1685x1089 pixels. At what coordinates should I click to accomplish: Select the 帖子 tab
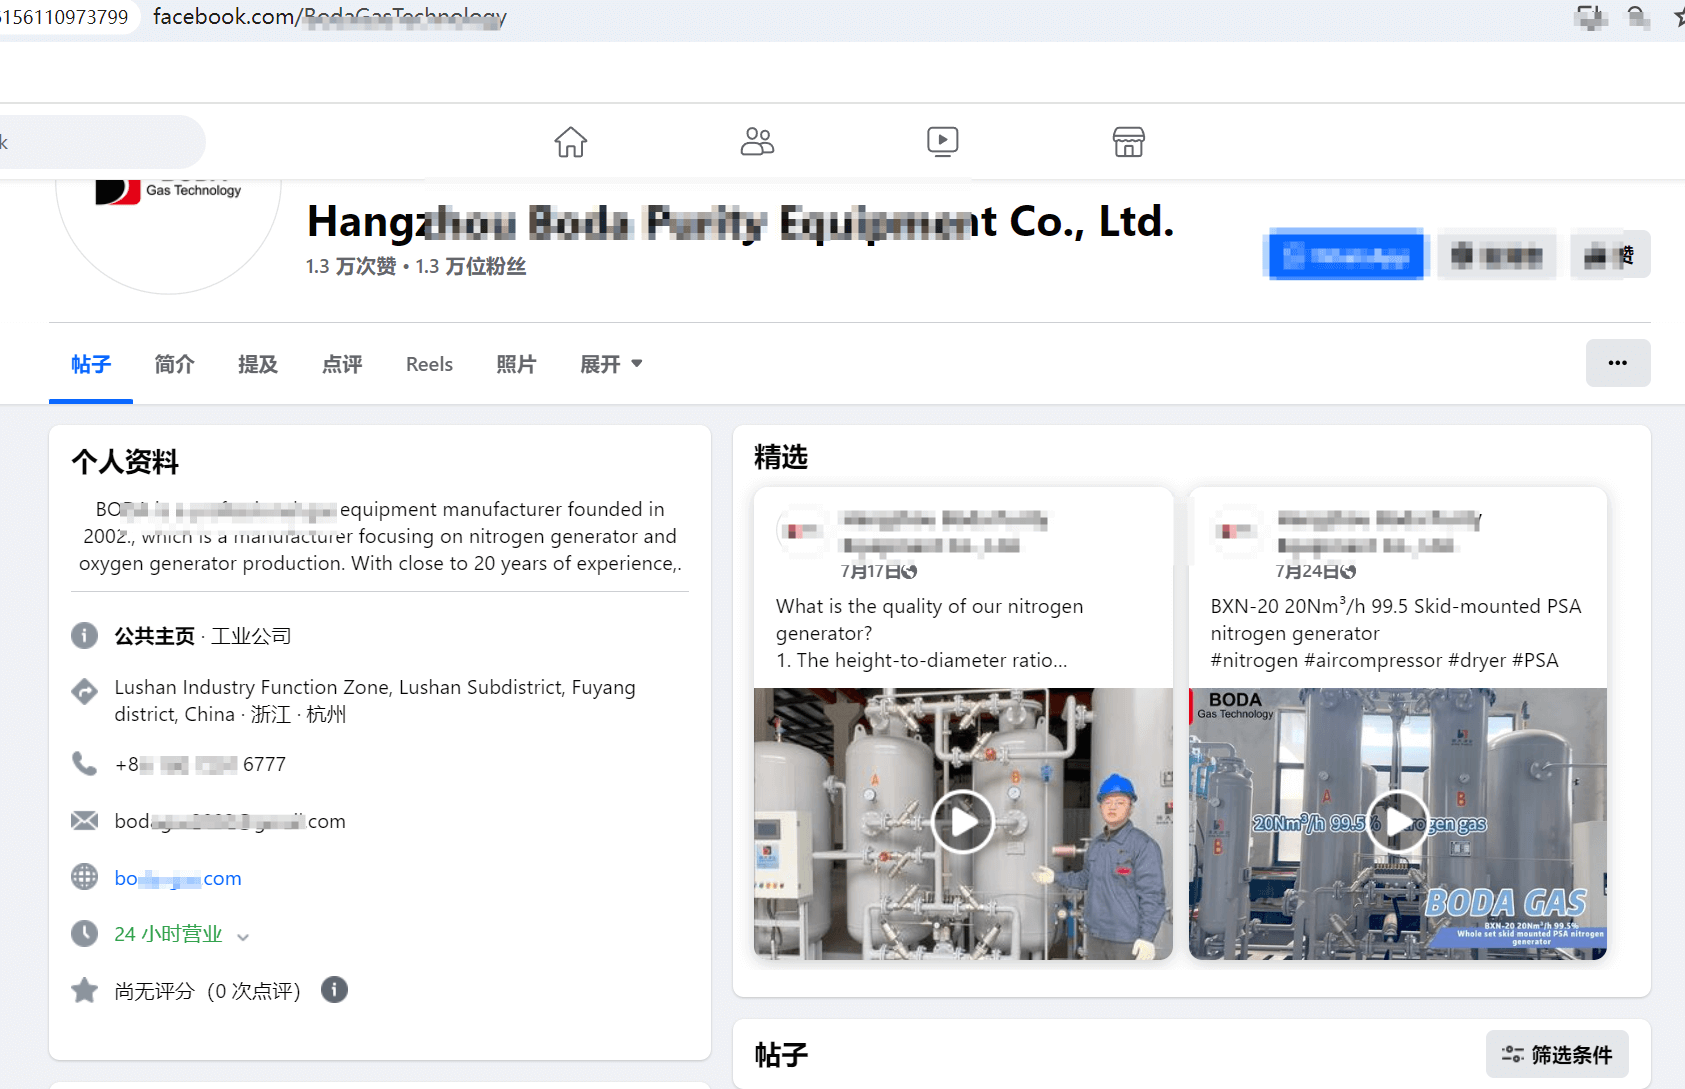(91, 364)
